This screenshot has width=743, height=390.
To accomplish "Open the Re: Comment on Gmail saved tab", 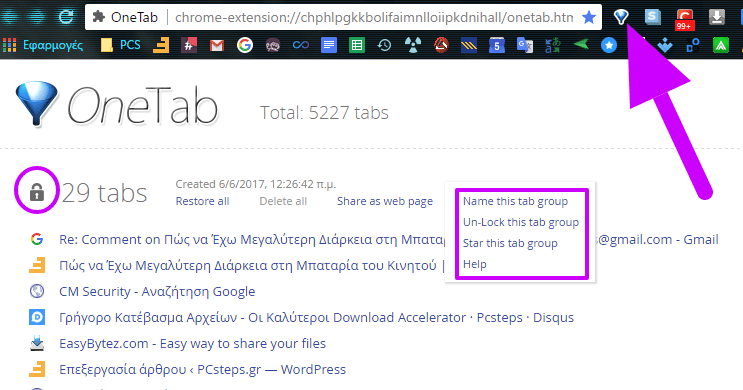I will [252, 240].
